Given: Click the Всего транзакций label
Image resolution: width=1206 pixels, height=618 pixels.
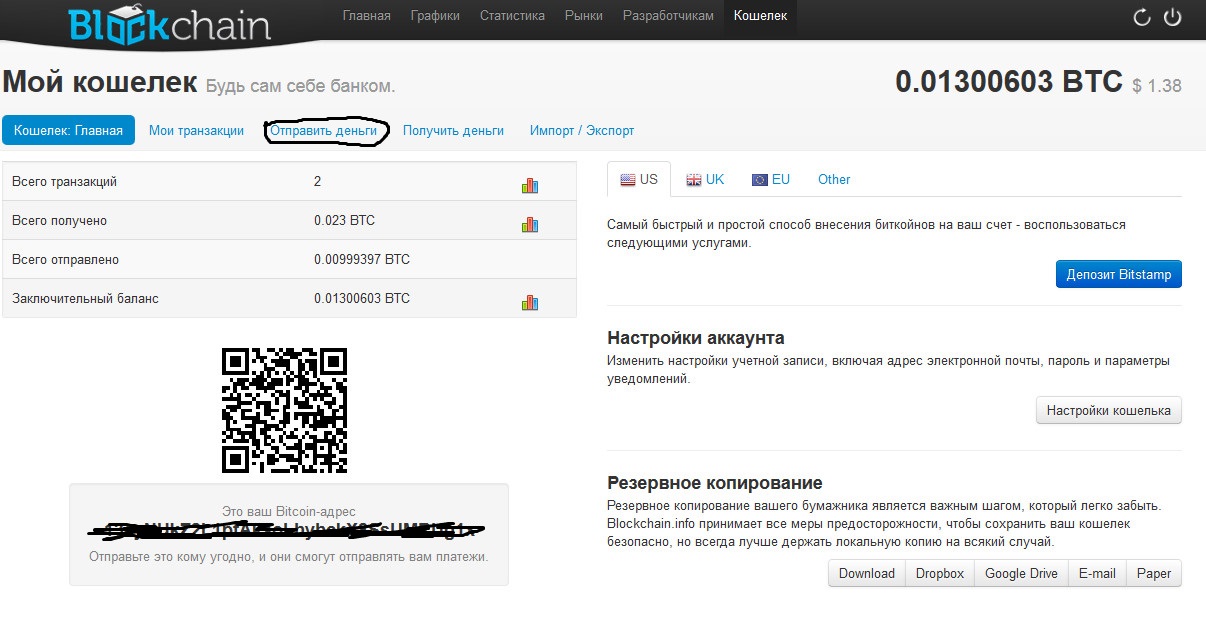Looking at the screenshot, I should (65, 181).
